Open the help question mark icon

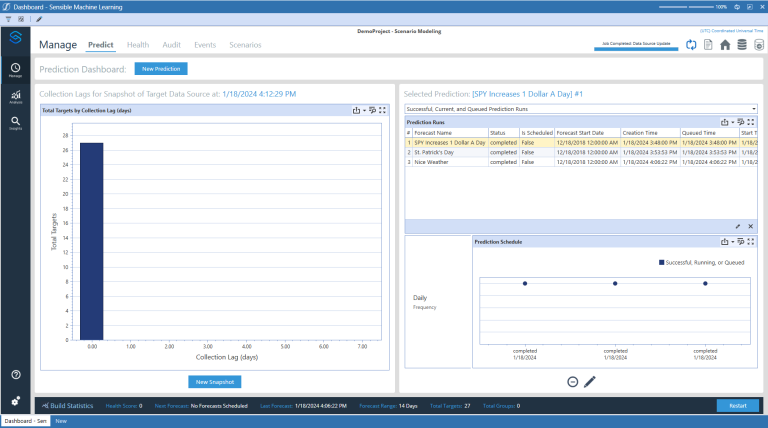[x=16, y=374]
